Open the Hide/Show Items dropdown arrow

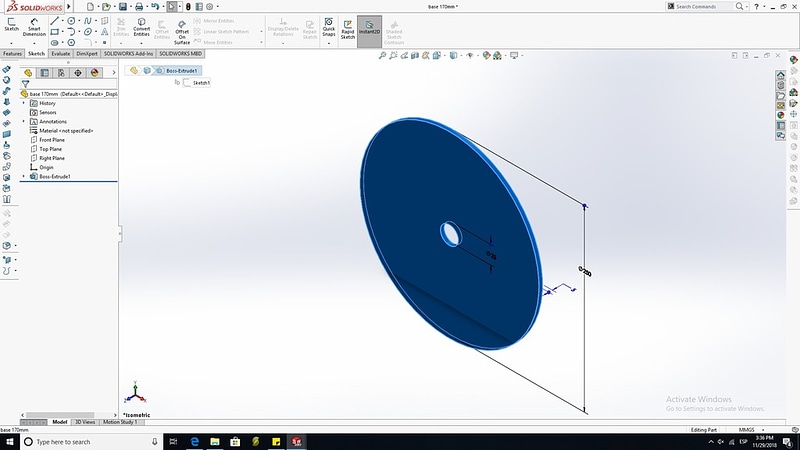click(477, 55)
